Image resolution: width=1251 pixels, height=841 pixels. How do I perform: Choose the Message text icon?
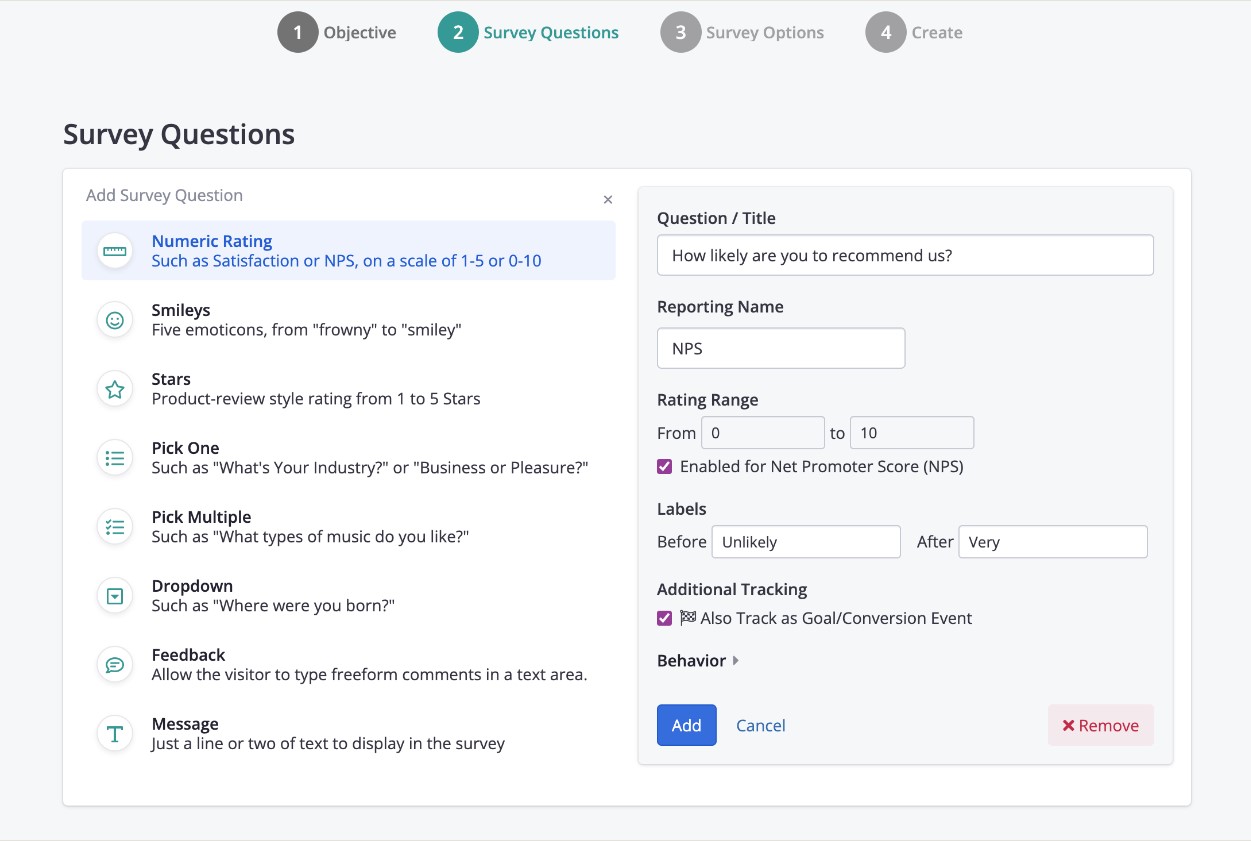pos(115,734)
